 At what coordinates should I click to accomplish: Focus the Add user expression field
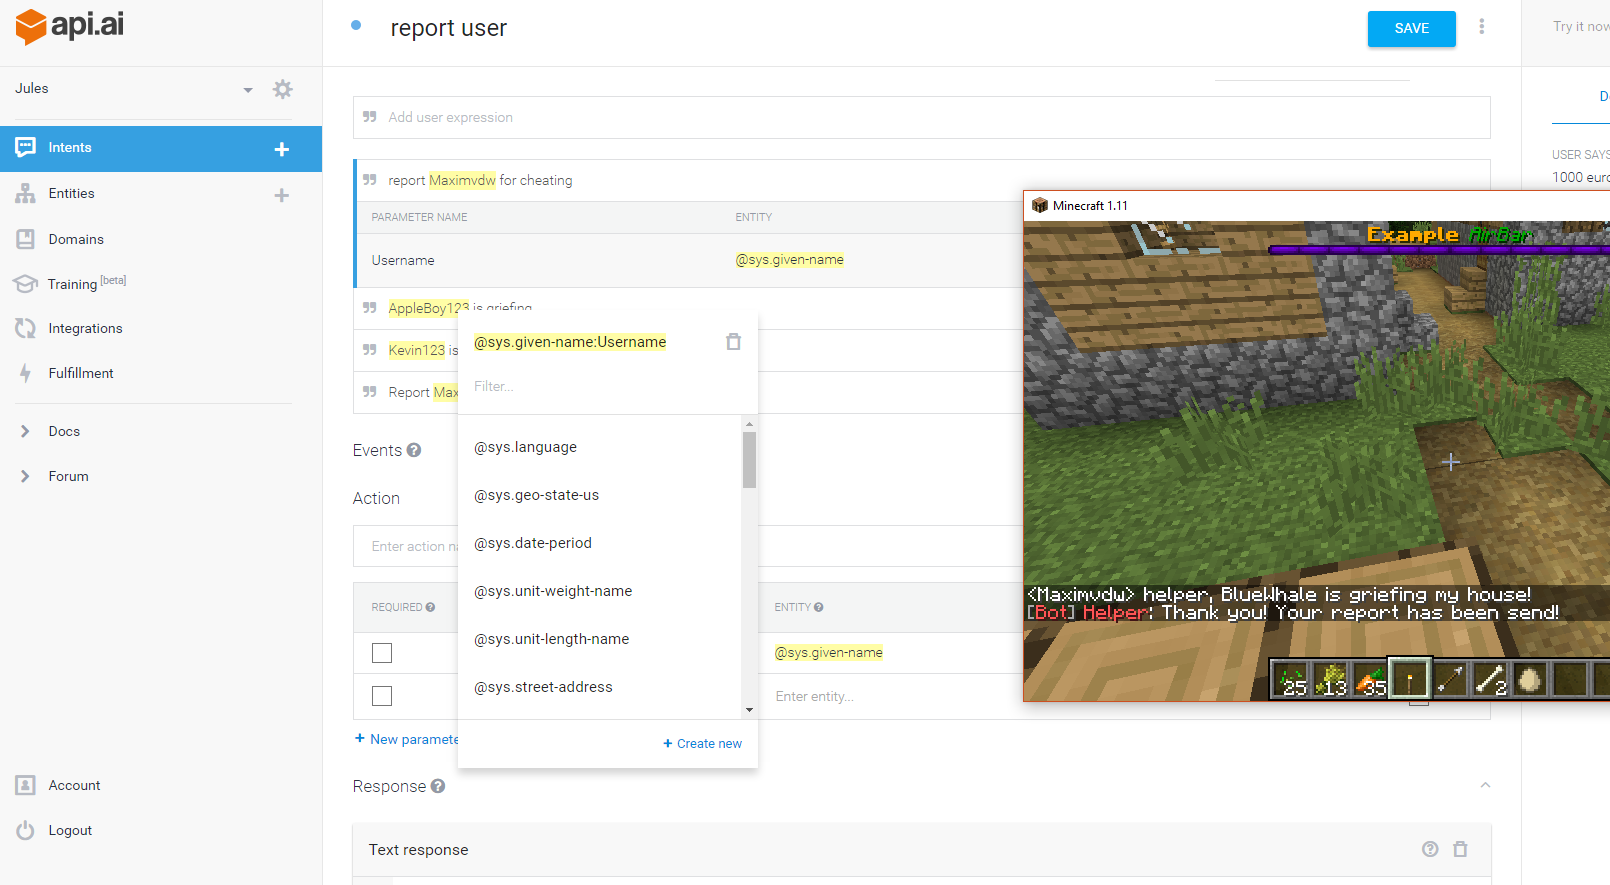(x=921, y=117)
